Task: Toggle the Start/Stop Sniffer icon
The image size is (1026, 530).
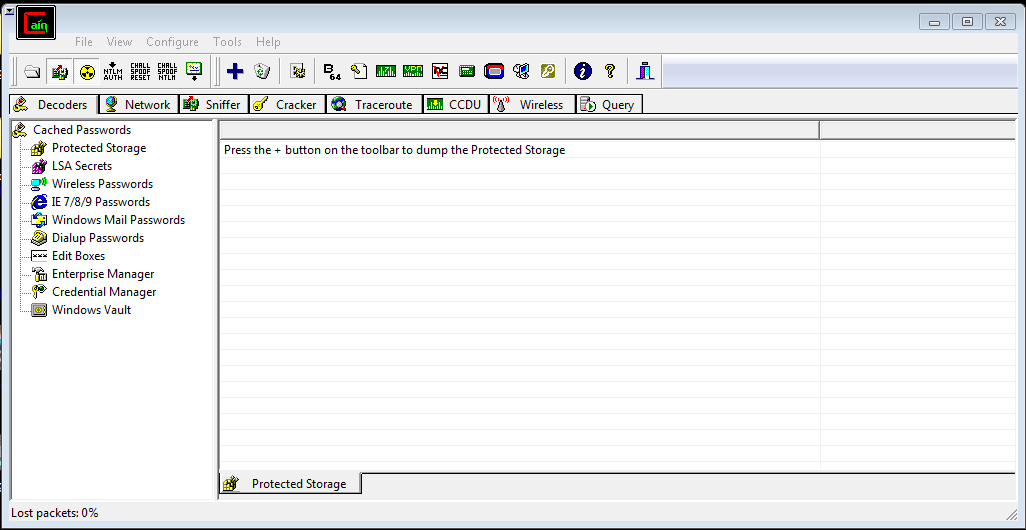Action: point(60,71)
